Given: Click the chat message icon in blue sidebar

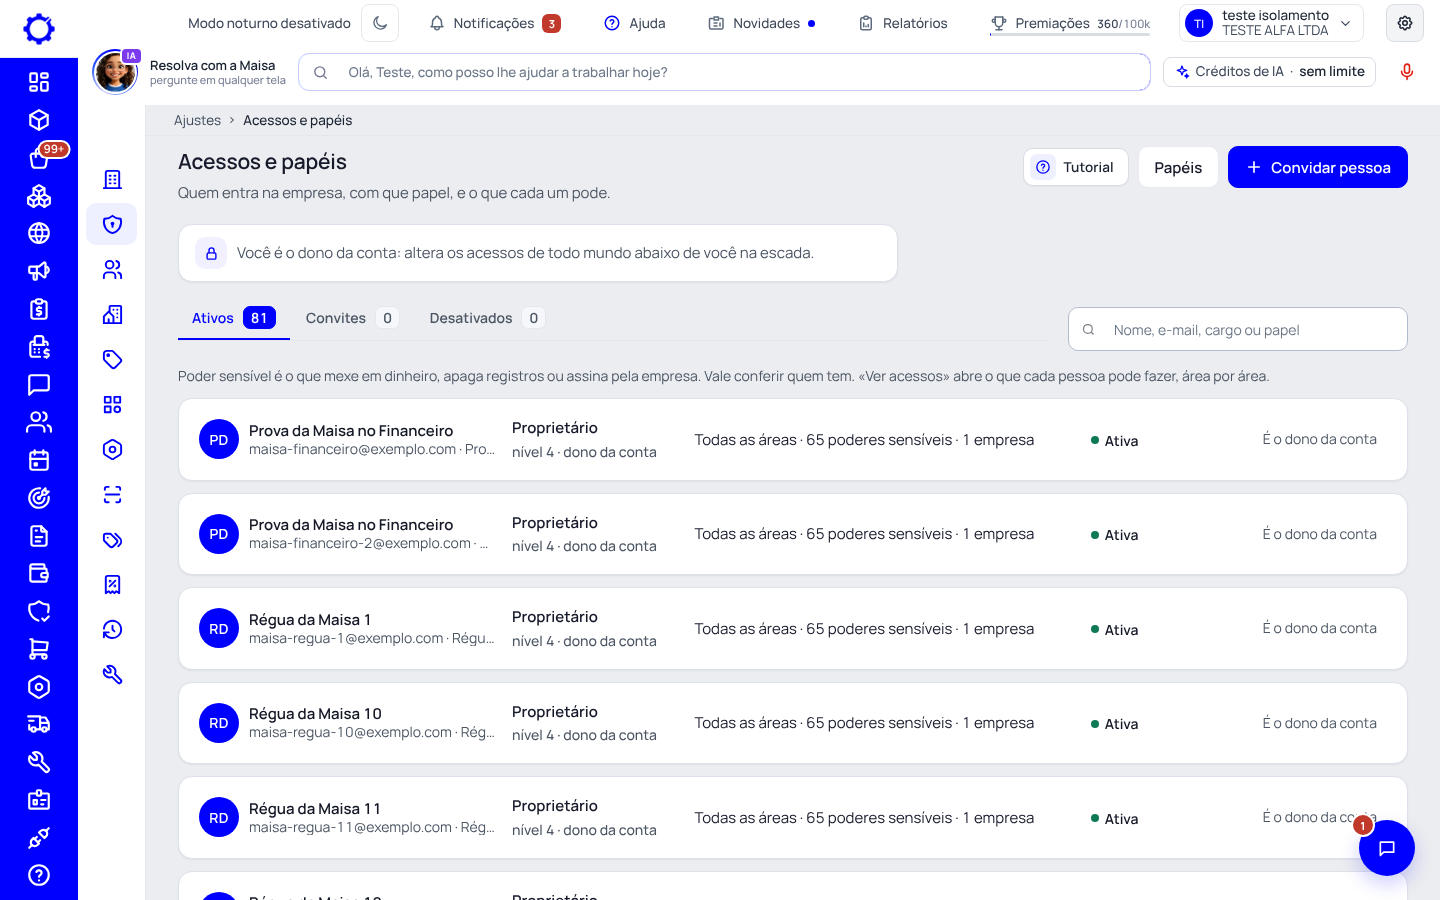Looking at the screenshot, I should 39,384.
